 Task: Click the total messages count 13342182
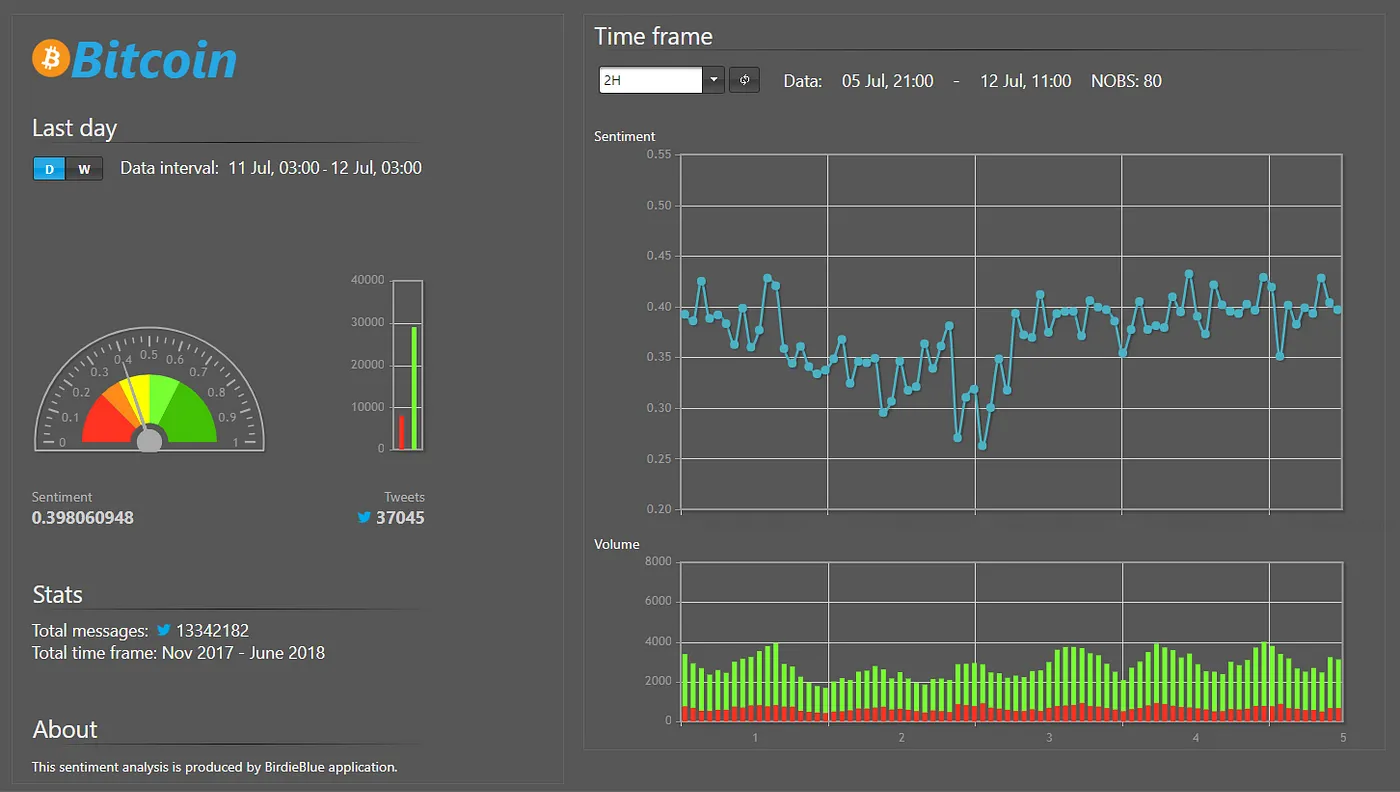[213, 631]
